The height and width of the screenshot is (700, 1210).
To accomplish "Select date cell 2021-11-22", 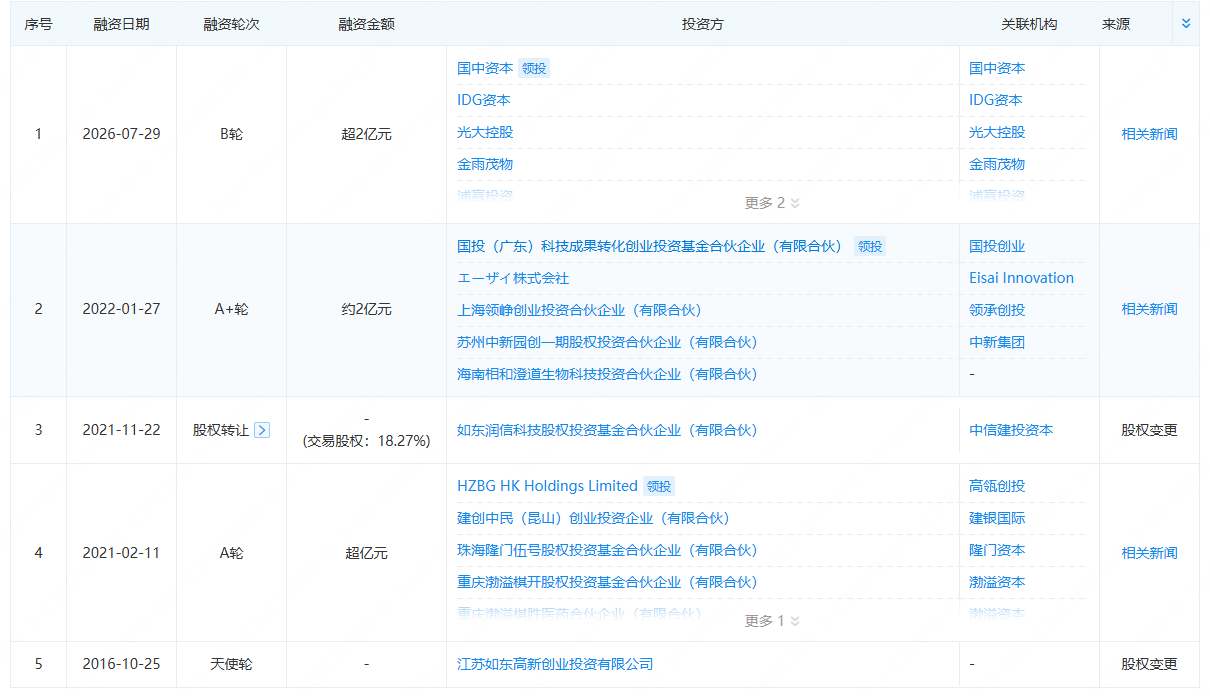I will coord(121,430).
